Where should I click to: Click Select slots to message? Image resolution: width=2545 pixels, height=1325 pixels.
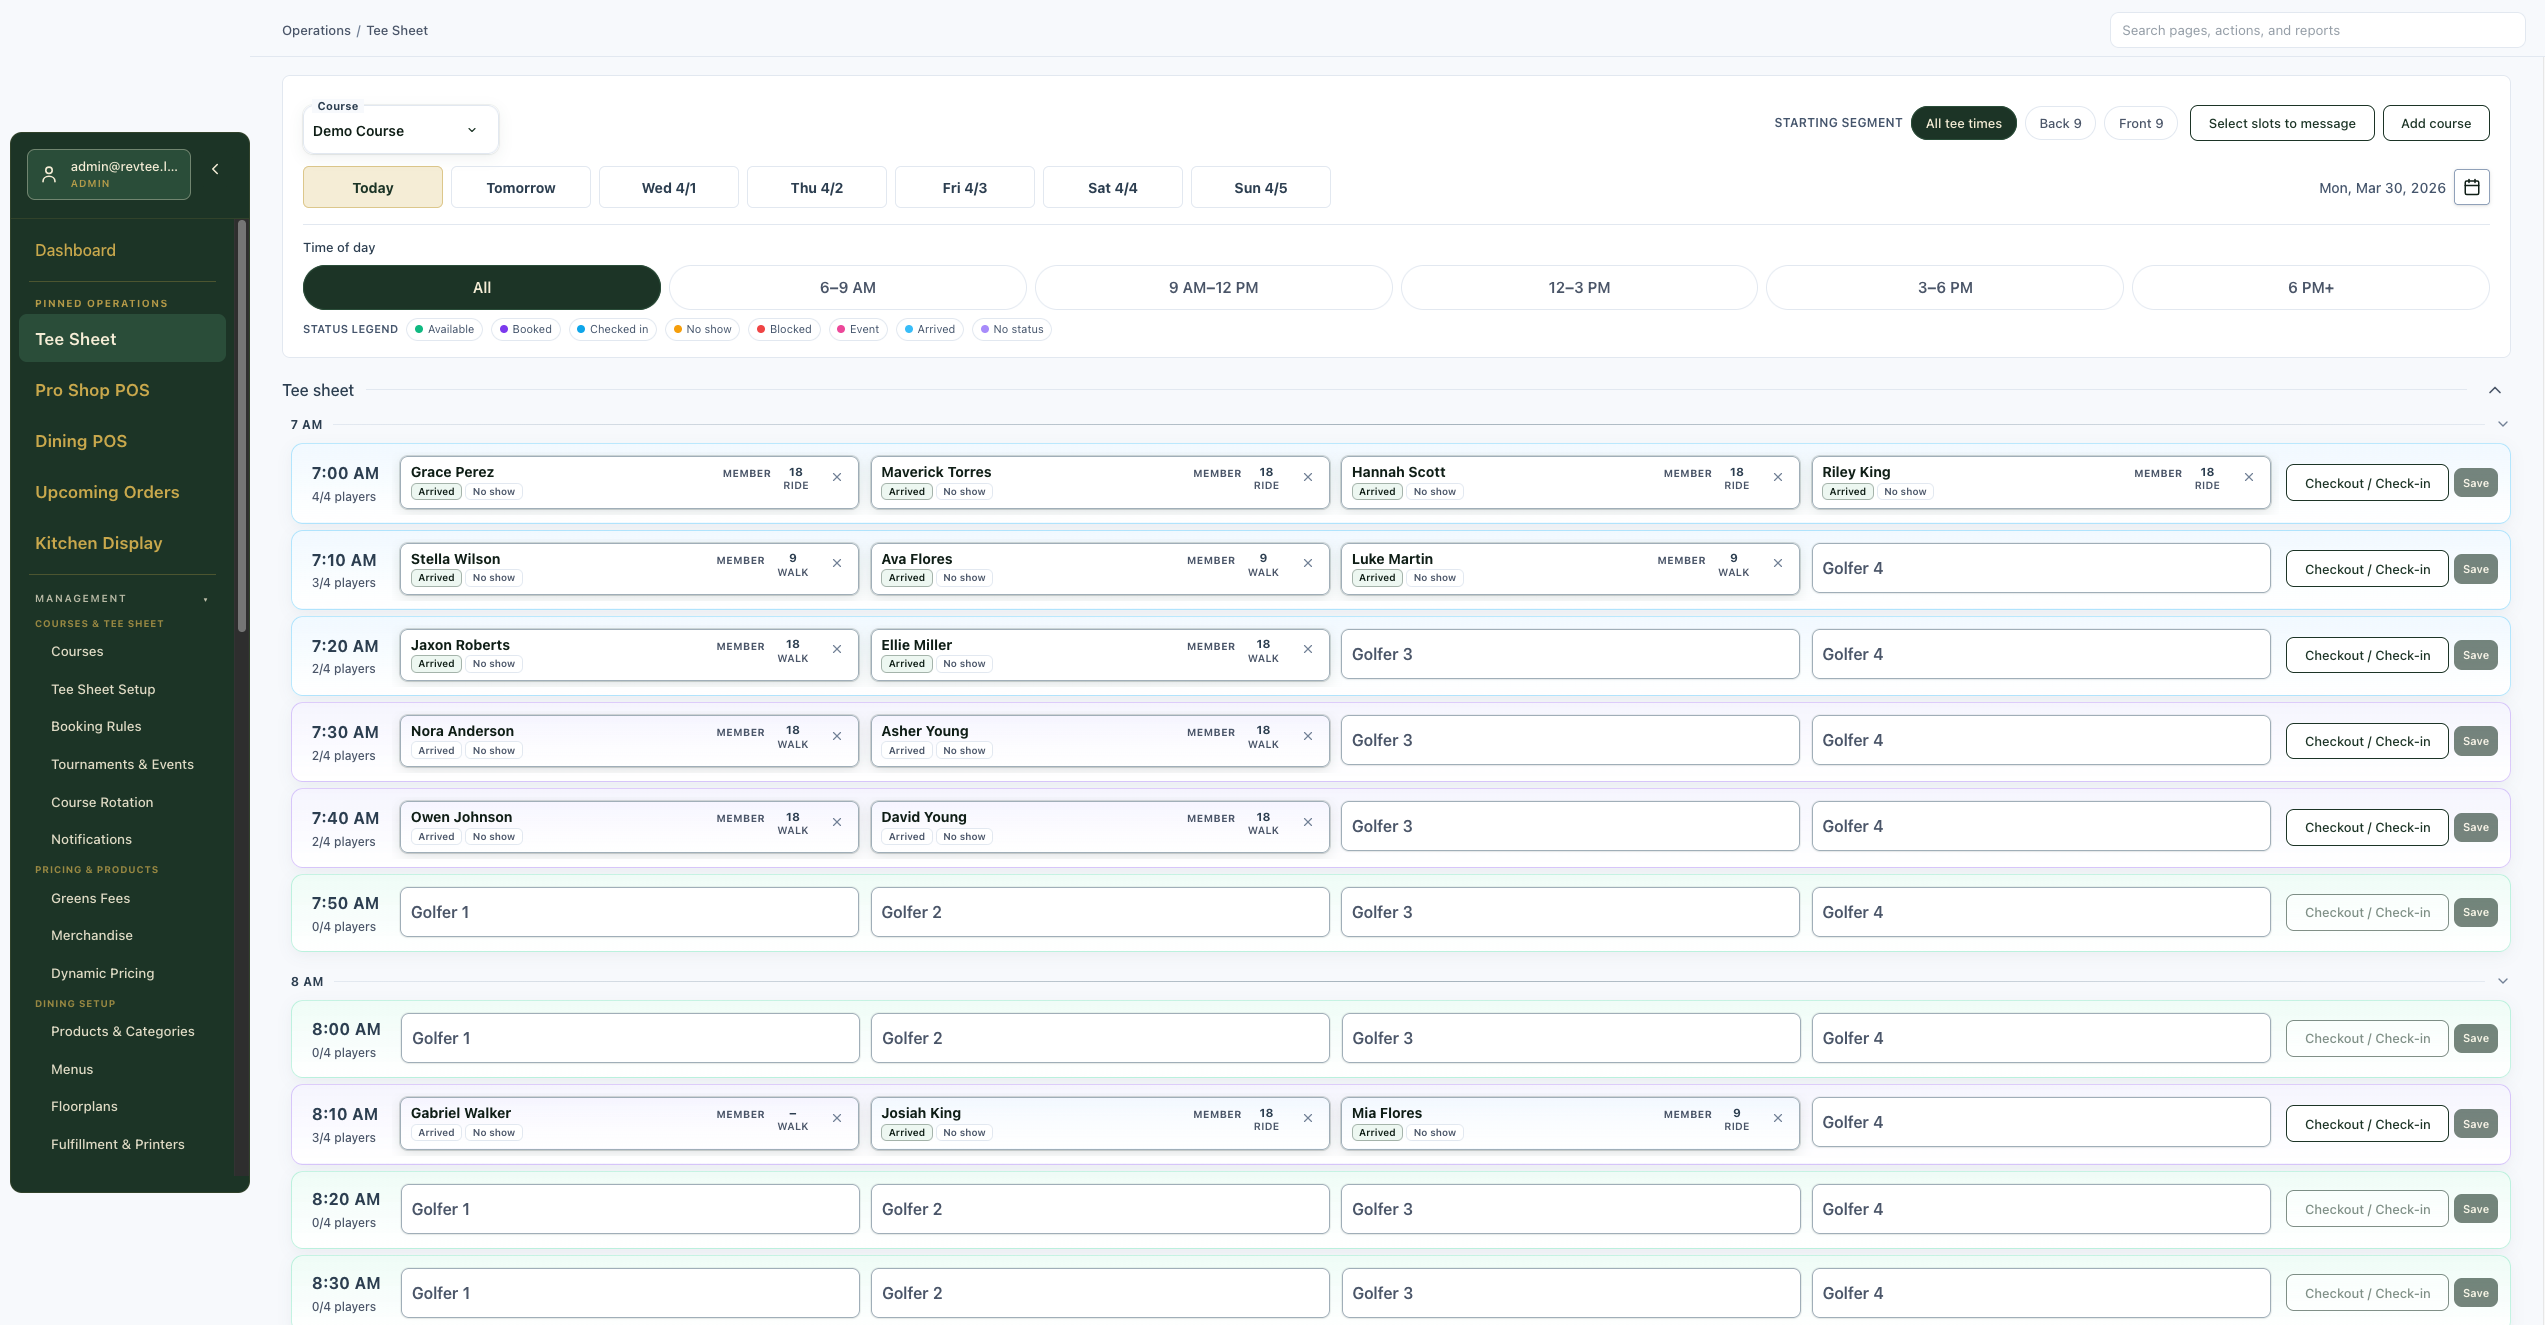coord(2281,123)
